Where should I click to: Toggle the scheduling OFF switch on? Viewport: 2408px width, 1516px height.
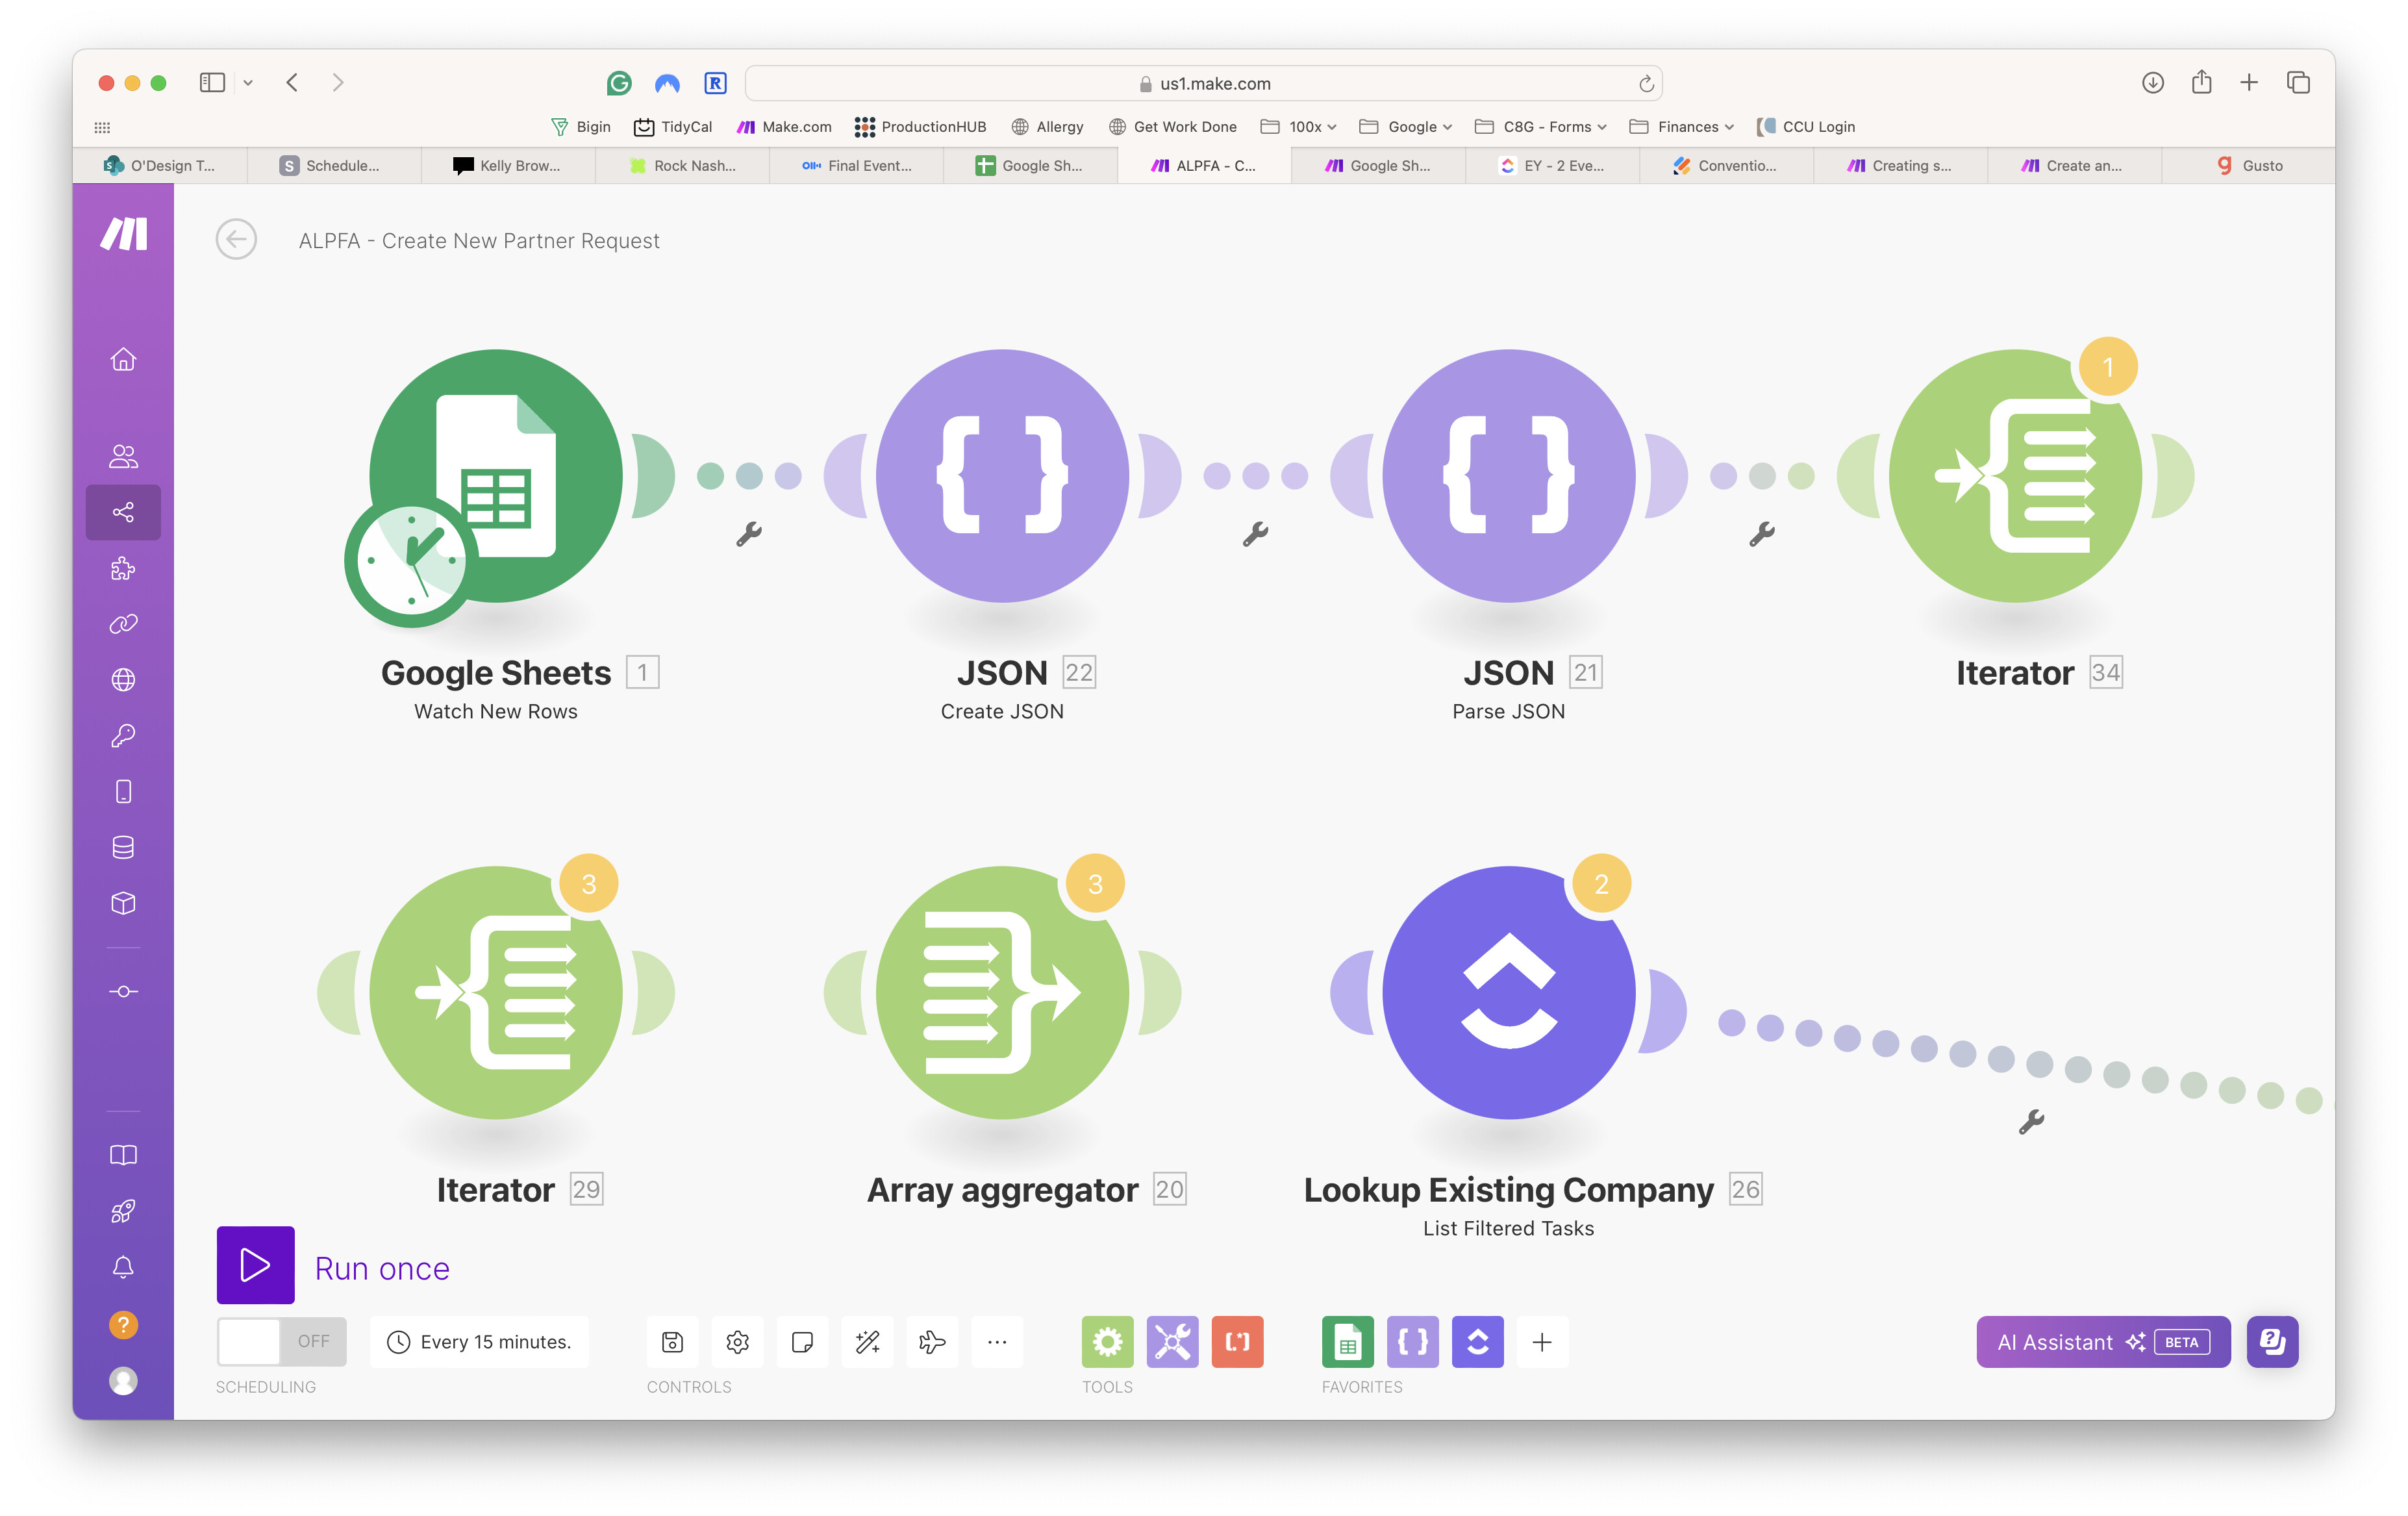(281, 1342)
